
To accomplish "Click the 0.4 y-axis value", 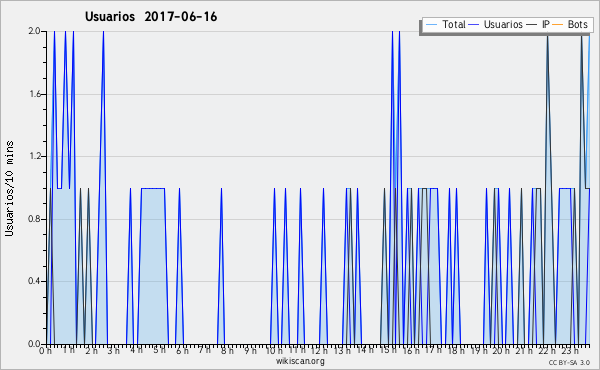I will click(x=34, y=281).
